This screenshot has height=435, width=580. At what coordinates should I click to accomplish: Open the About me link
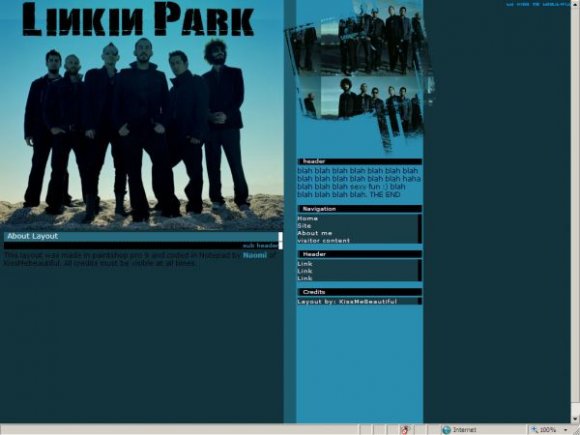point(314,233)
